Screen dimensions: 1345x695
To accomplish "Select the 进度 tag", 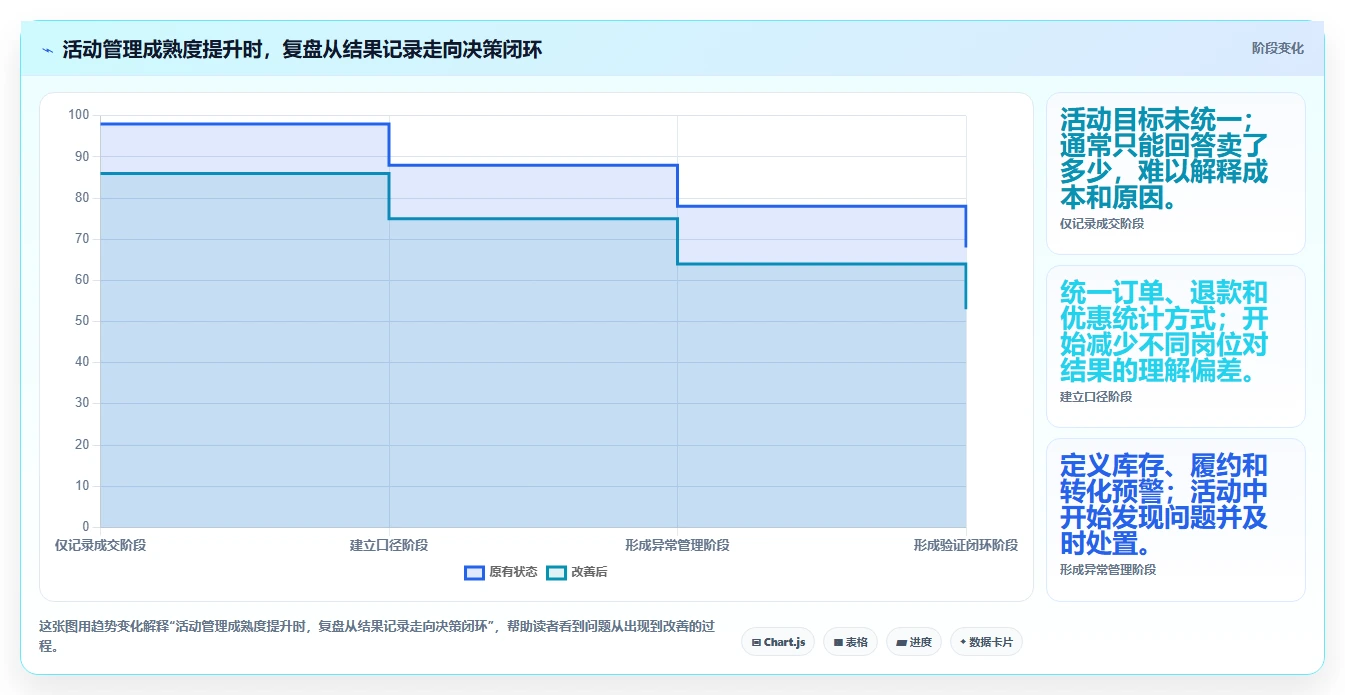I will 914,642.
